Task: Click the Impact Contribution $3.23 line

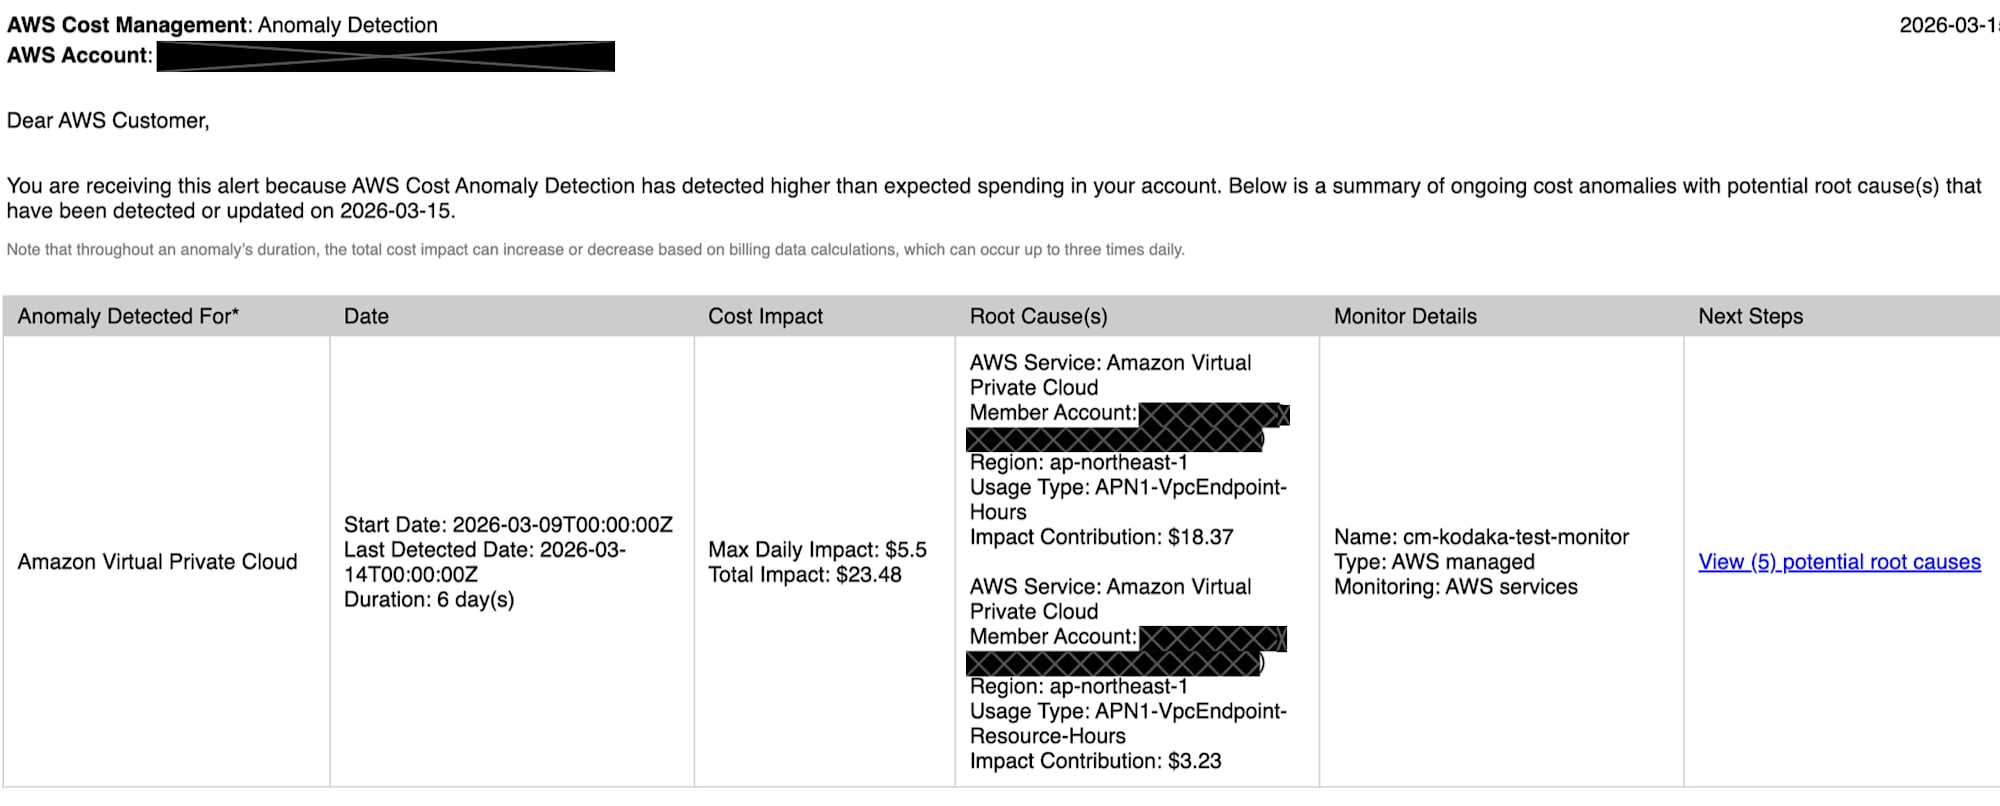Action: point(1095,761)
